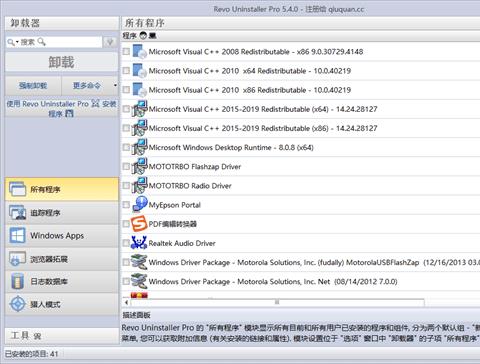Click the 追踪程序 sidebar icon
480x364 pixels.
tap(17, 213)
